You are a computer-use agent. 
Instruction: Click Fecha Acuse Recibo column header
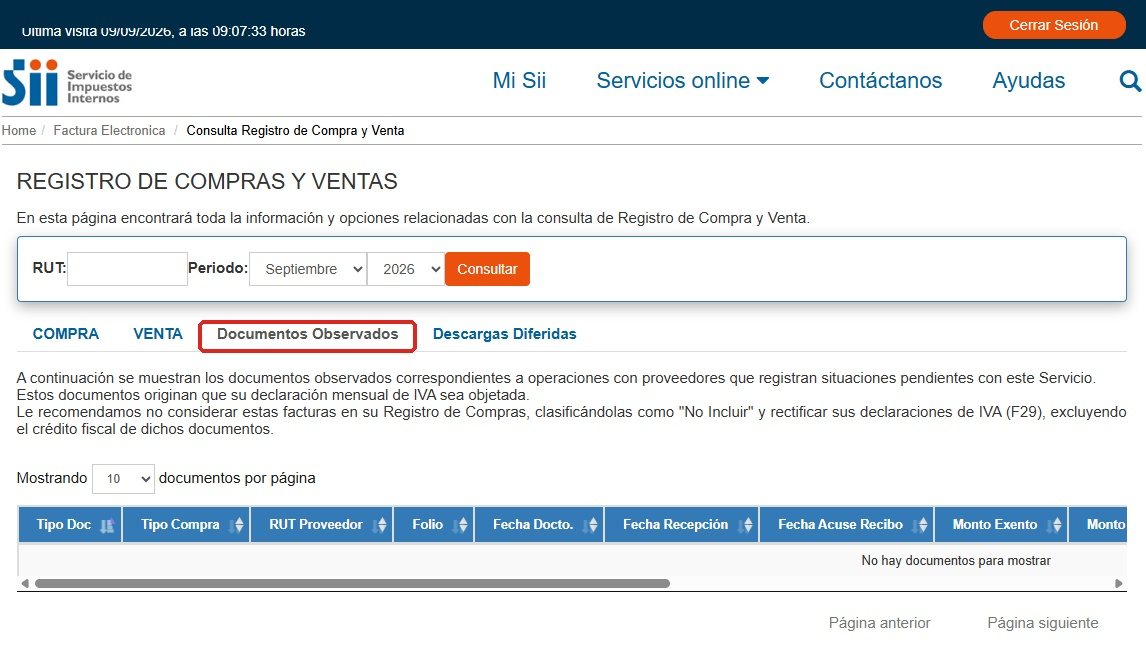pyautogui.click(x=846, y=524)
